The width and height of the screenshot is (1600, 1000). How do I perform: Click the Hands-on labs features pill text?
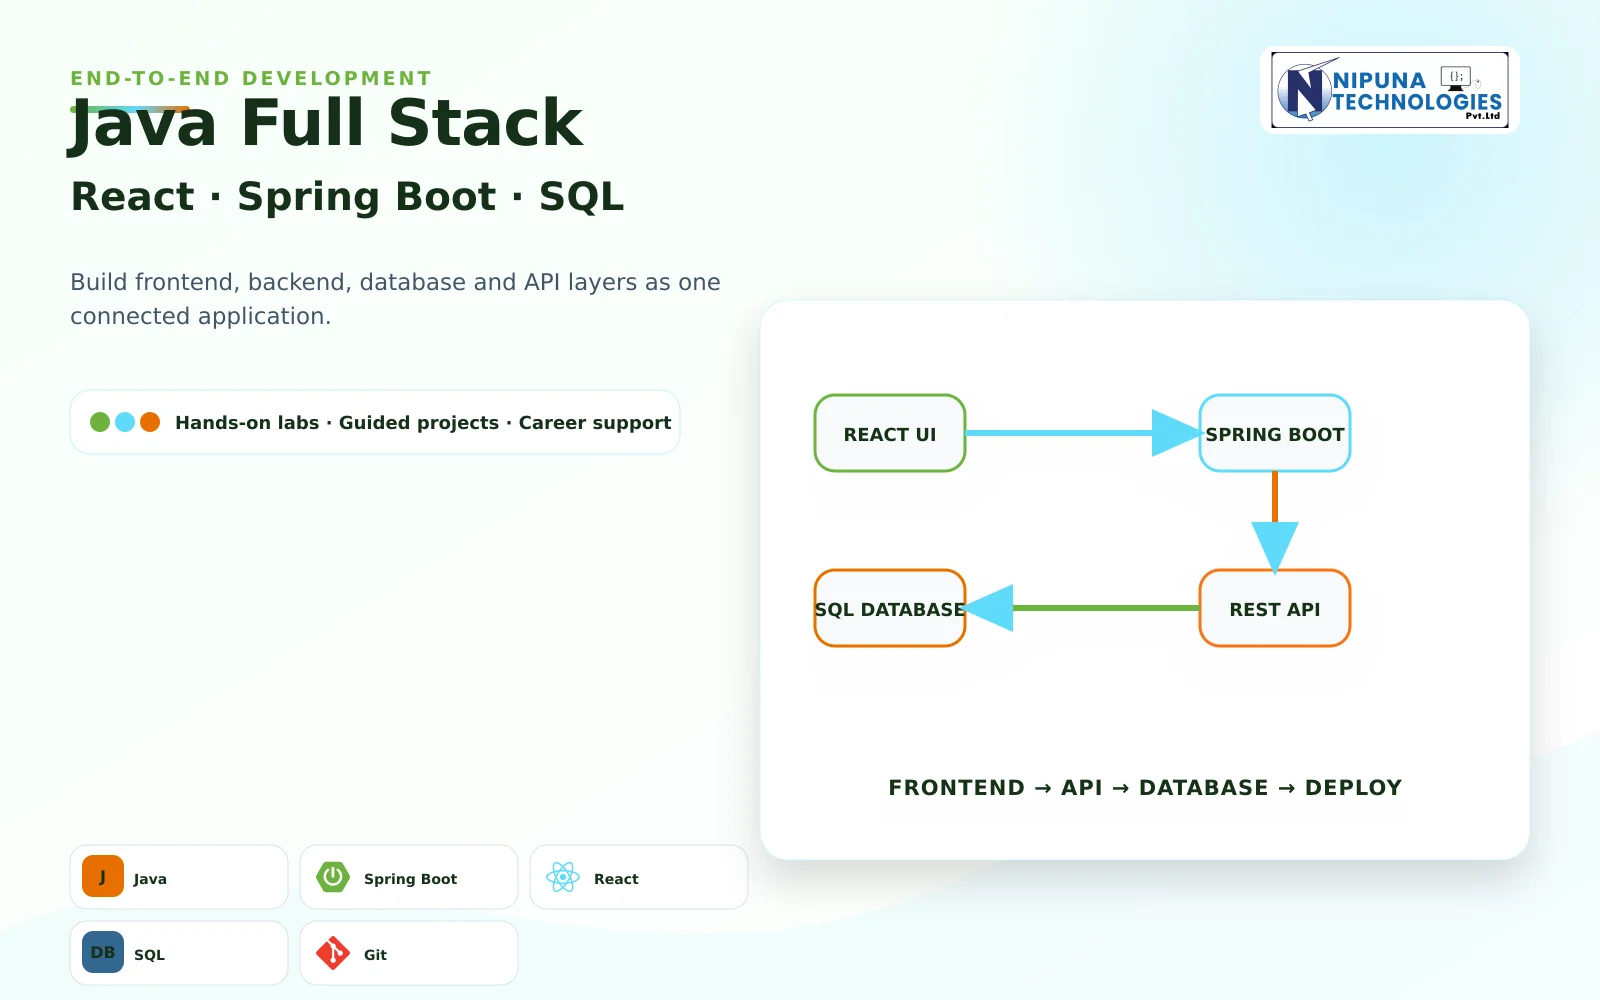[x=423, y=423]
